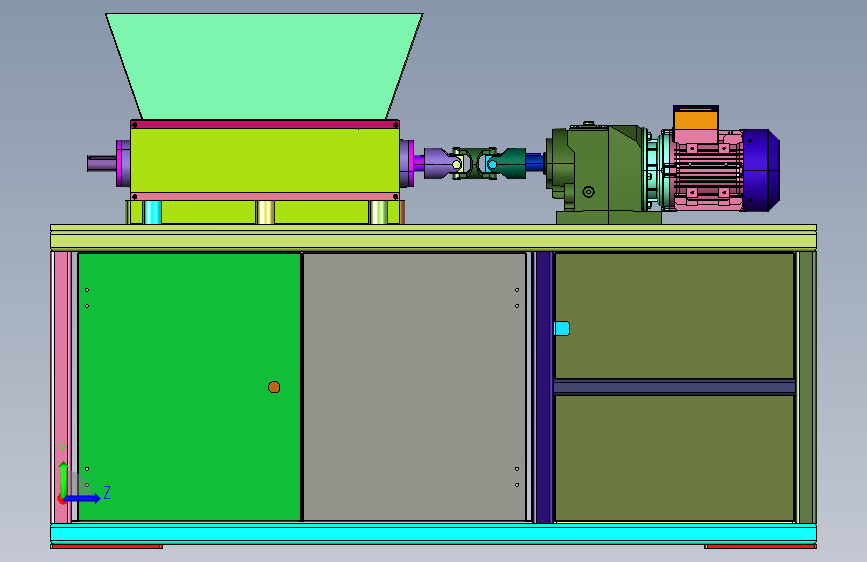Image resolution: width=867 pixels, height=562 pixels.
Task: Select the orange motor terminal box
Action: pos(696,119)
